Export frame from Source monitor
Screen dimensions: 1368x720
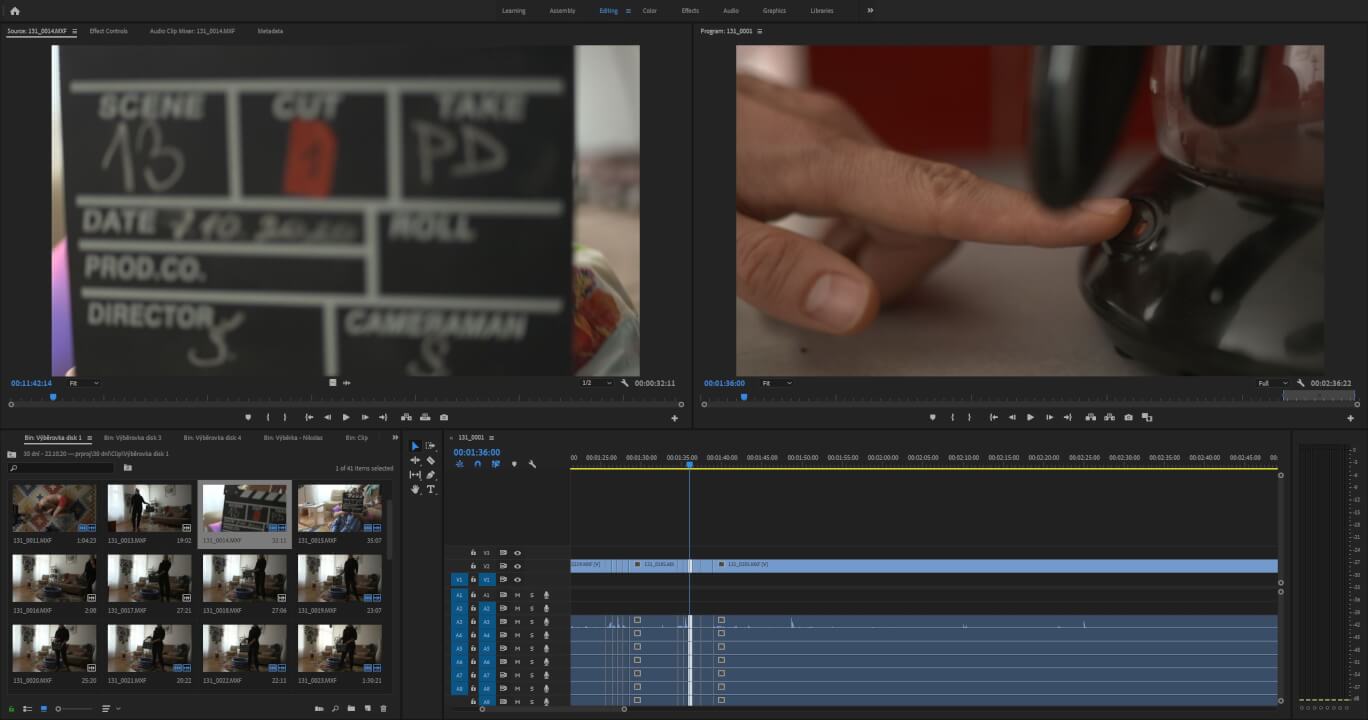pyautogui.click(x=444, y=417)
